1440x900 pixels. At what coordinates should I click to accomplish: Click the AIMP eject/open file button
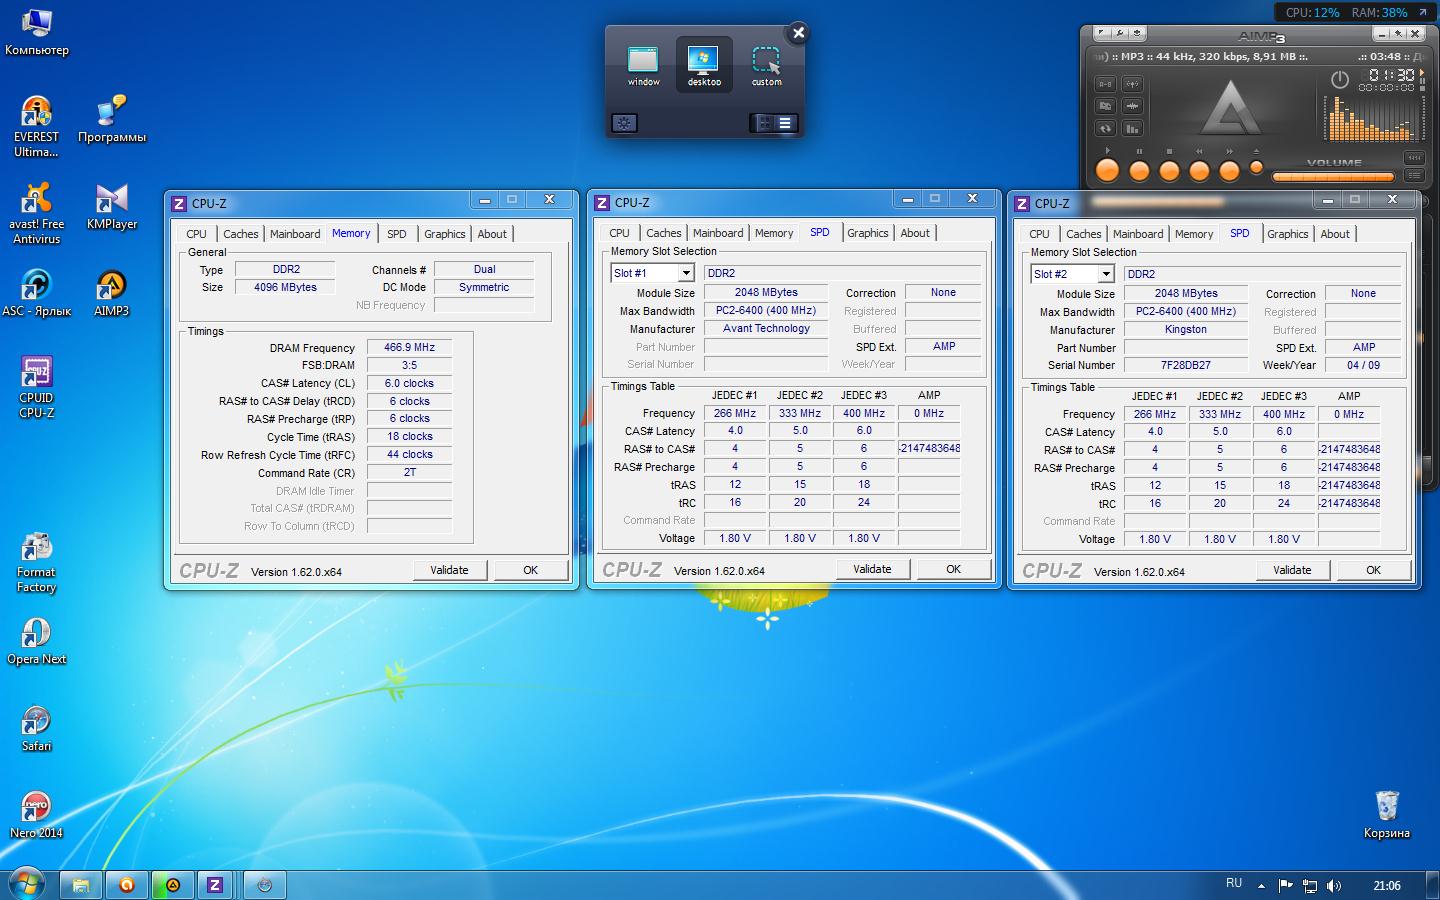pos(1256,168)
